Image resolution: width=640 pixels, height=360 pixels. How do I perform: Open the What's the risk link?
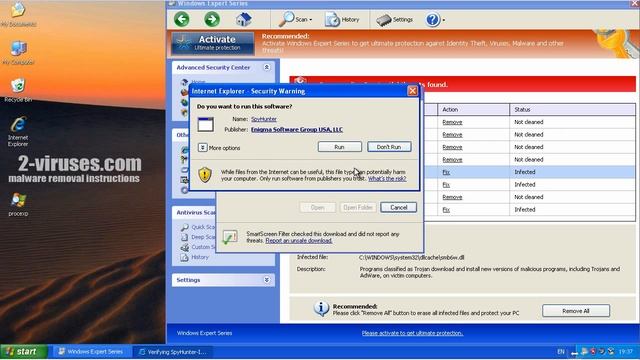pyautogui.click(x=387, y=179)
